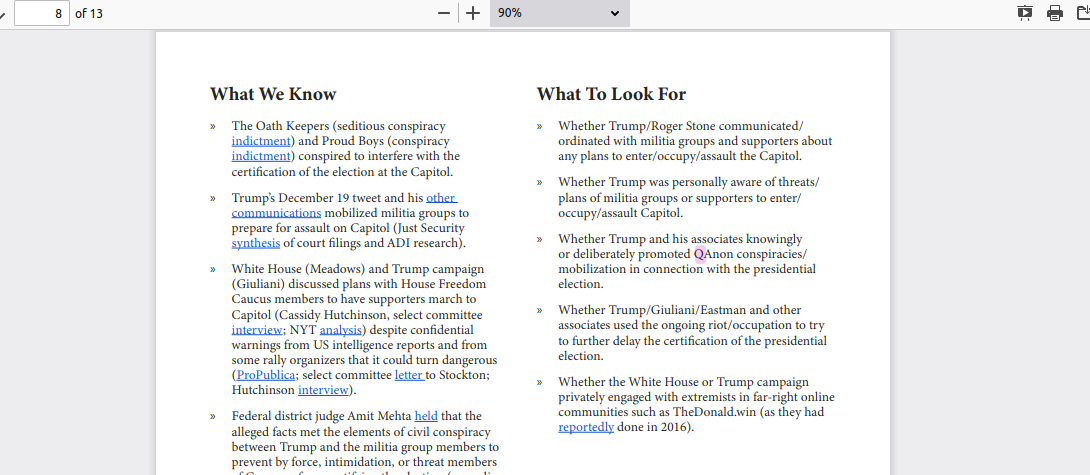Open the final Hutchinson 'interview' link
1090x475 pixels.
coord(323,390)
